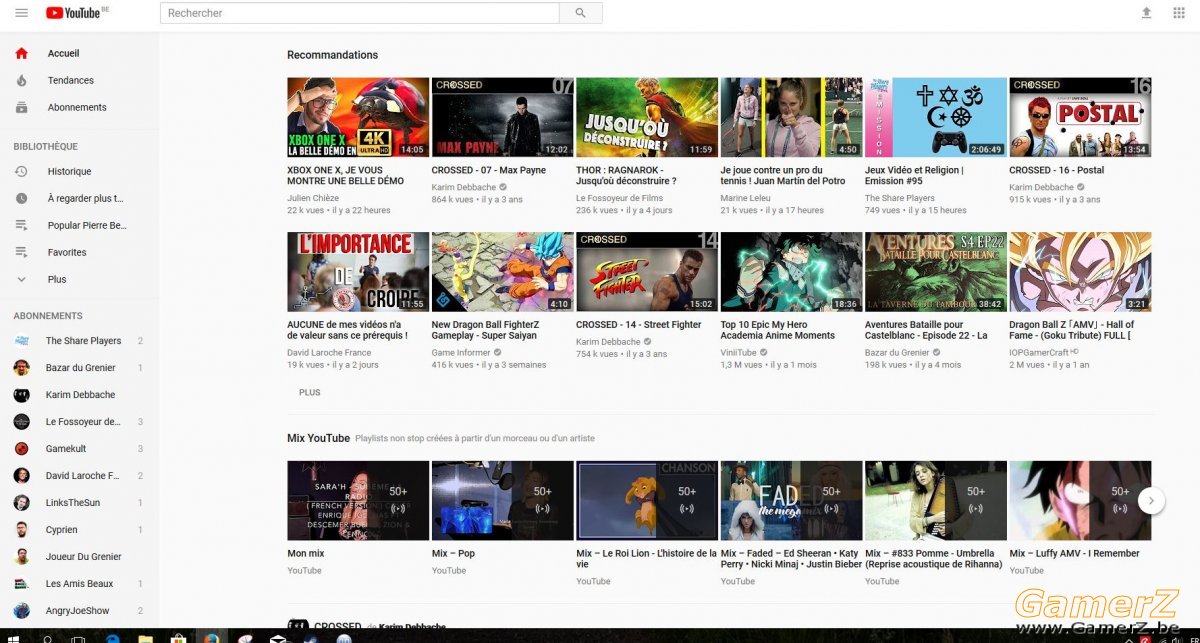1200x643 pixels.
Task: Open Karim Debbache subscription in sidebar
Action: [79, 395]
